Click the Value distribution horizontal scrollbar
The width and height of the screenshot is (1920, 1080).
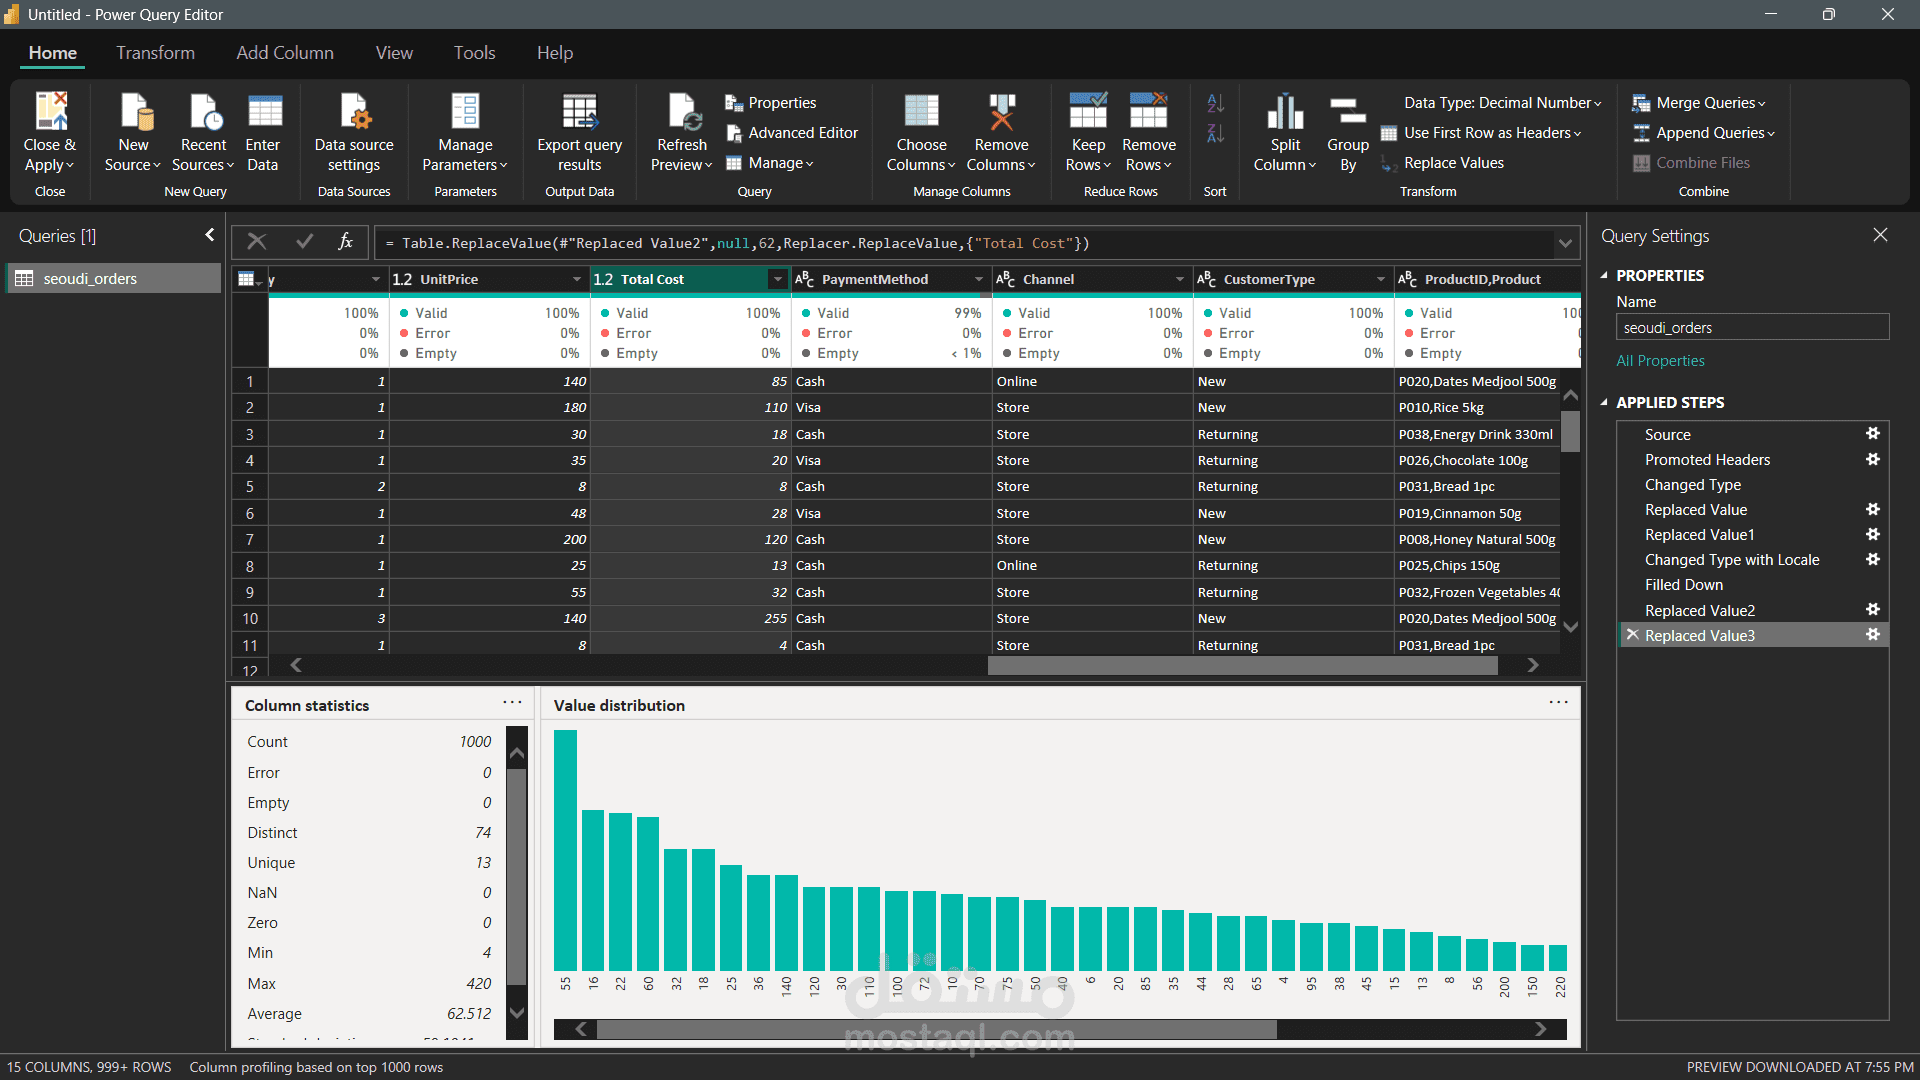pos(936,1029)
